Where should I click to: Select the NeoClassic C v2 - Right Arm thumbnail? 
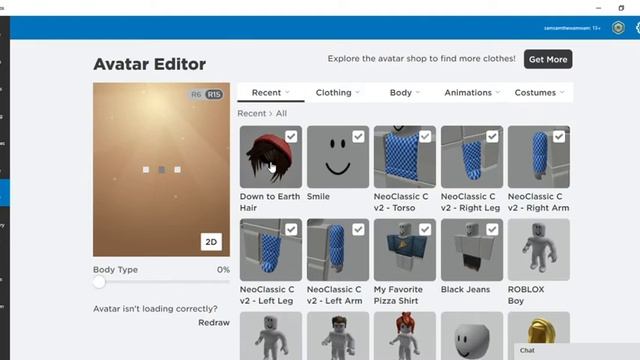pos(539,157)
